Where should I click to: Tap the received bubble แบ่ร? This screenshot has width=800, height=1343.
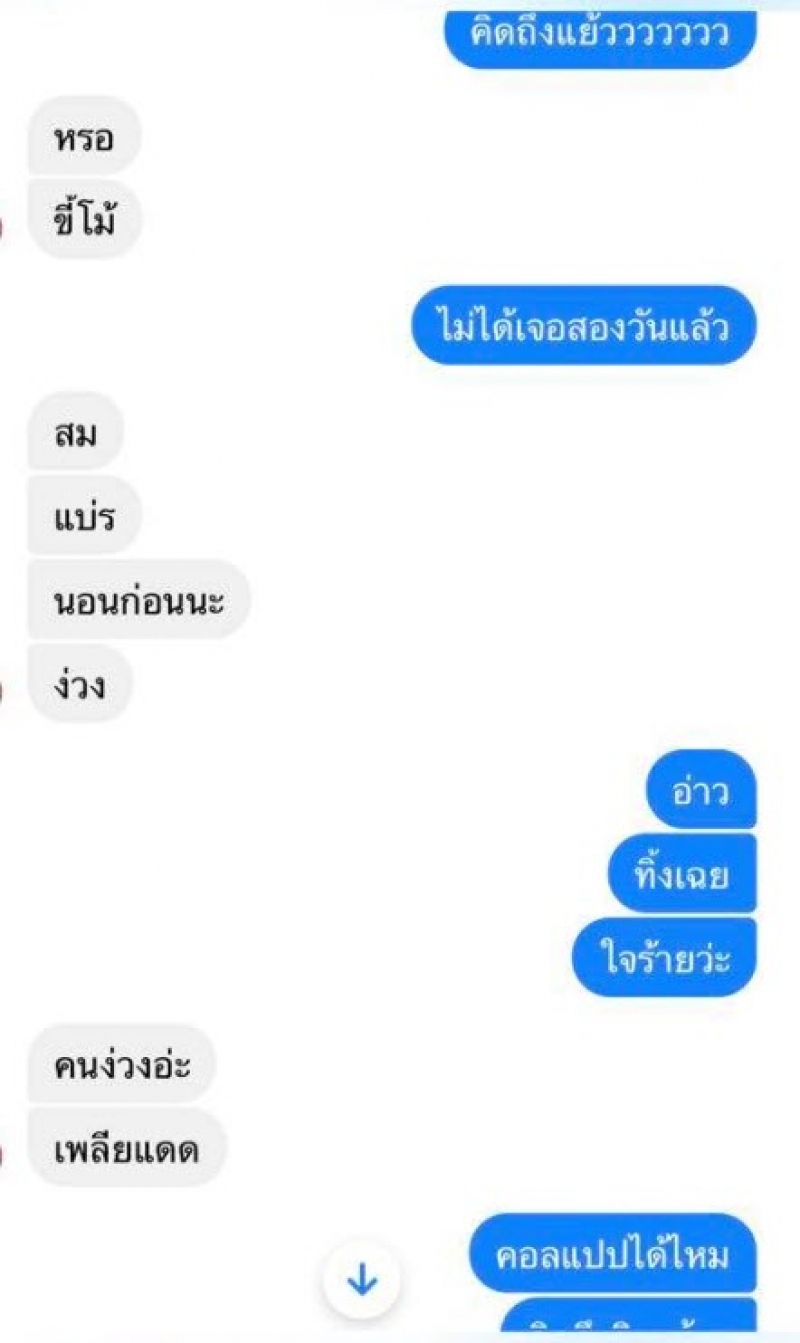pos(84,516)
